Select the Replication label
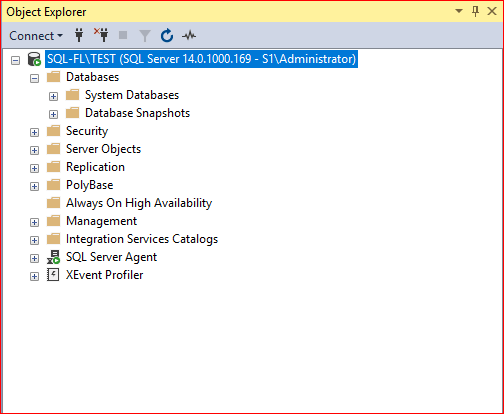Viewport: 504px width, 414px height. [95, 167]
